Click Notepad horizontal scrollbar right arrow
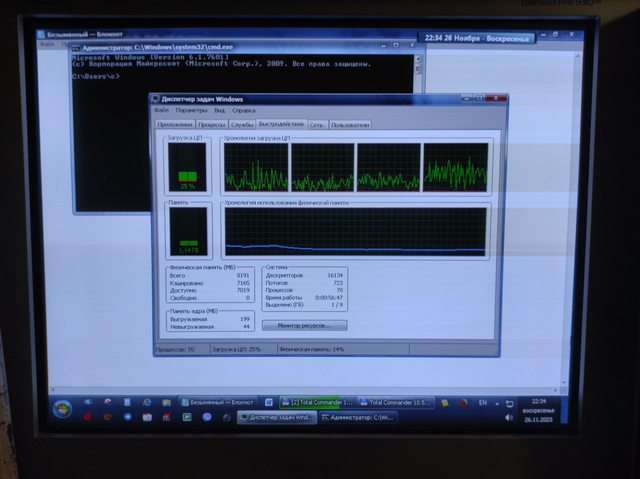The height and width of the screenshot is (479, 640). click(556, 390)
